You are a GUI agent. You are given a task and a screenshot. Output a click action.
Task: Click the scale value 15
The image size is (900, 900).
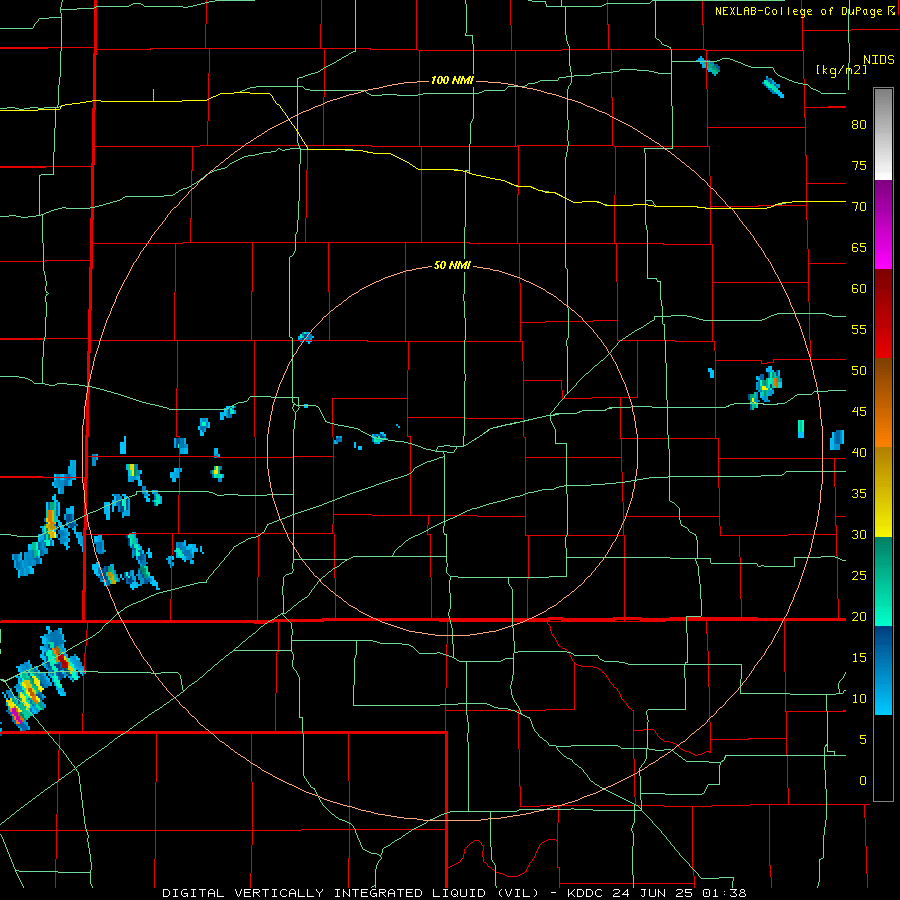859,657
